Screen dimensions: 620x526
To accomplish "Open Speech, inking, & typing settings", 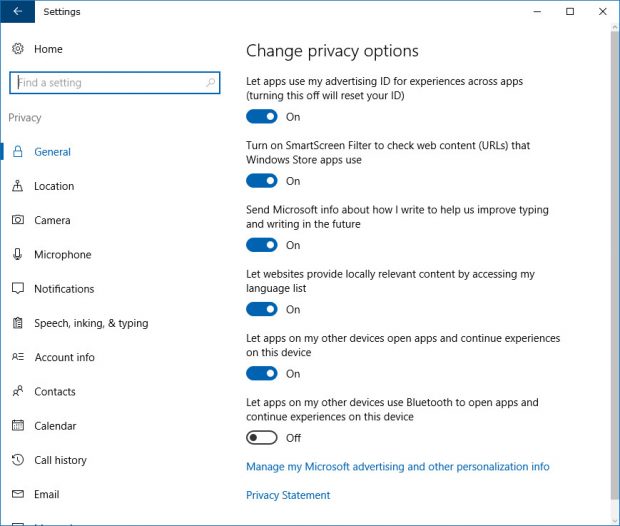I will (91, 323).
